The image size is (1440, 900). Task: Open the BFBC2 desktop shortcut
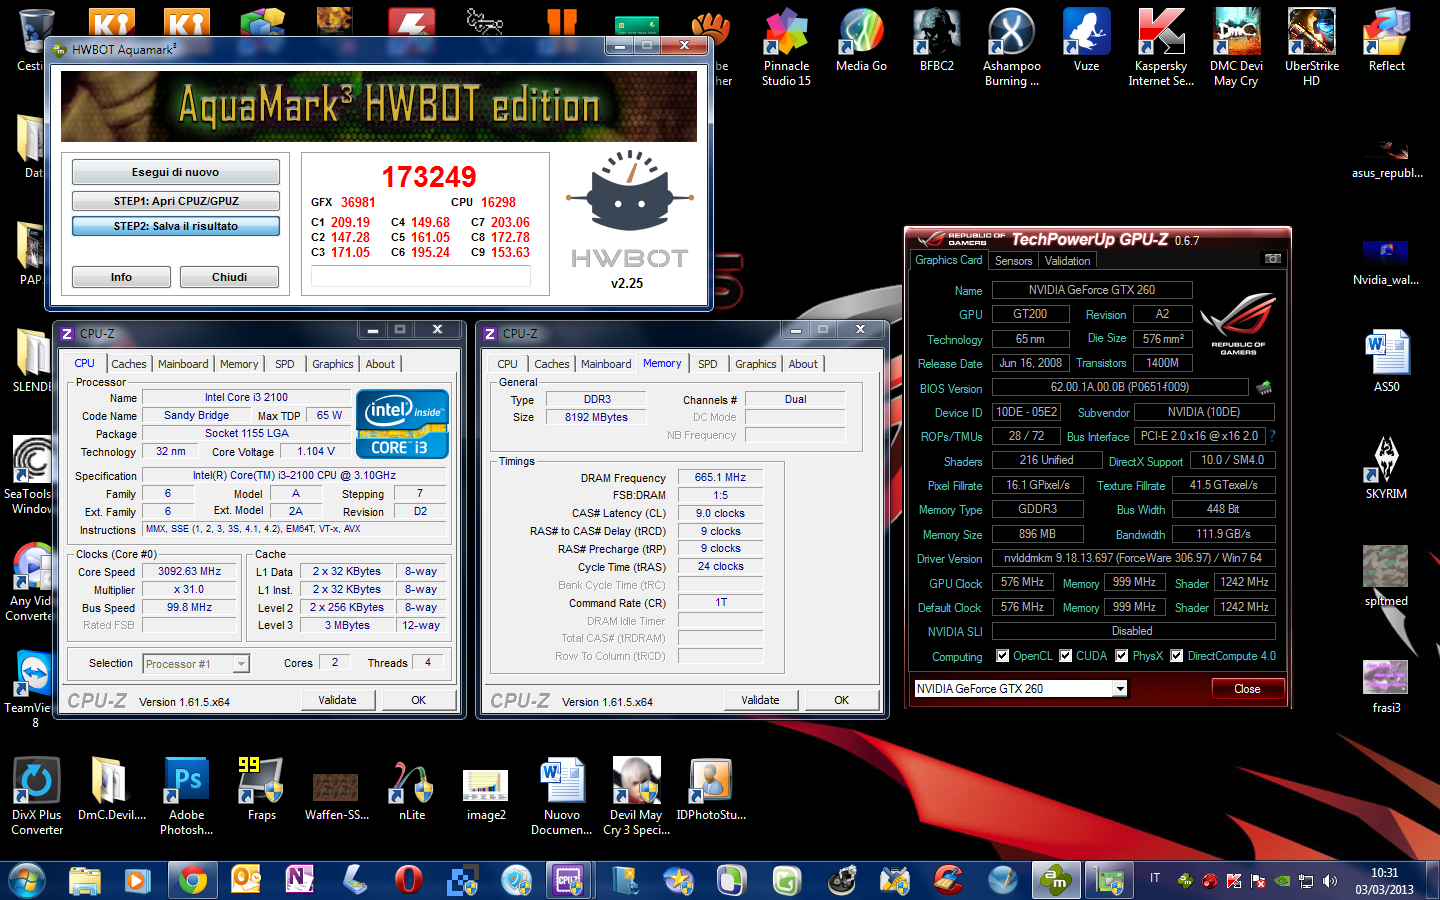pyautogui.click(x=937, y=42)
